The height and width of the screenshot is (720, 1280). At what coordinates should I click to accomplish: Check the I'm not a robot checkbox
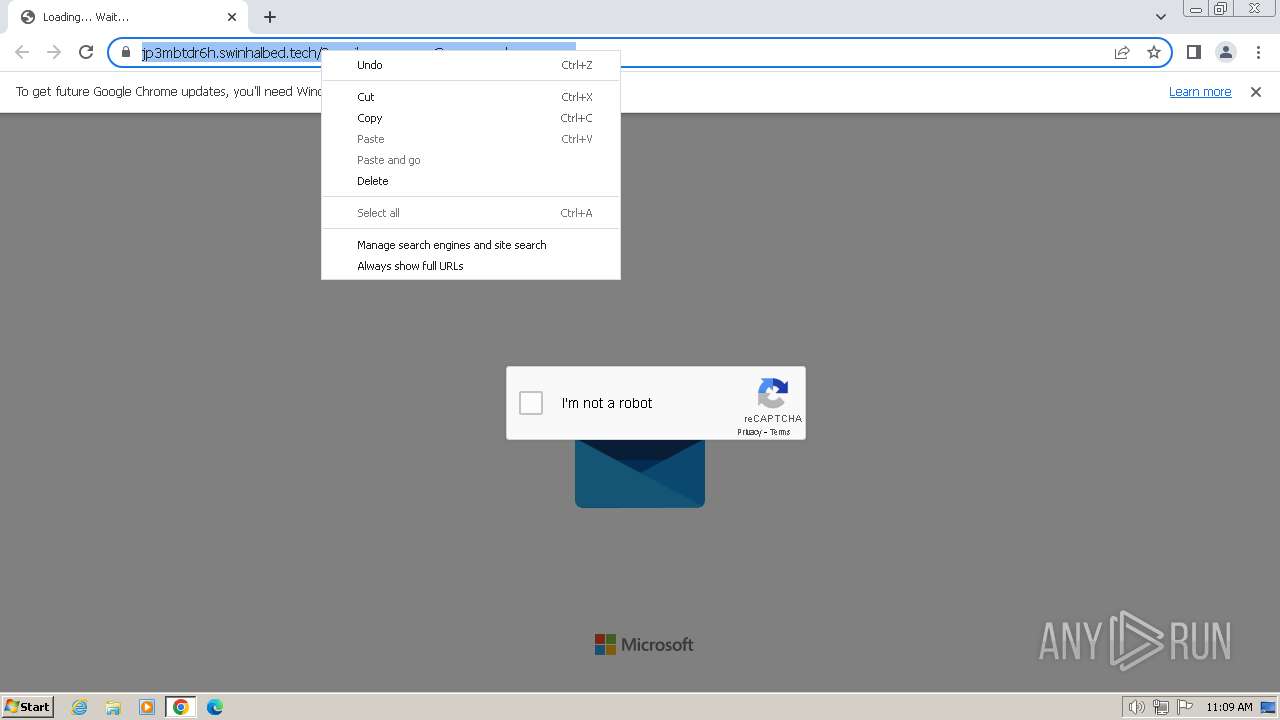coord(531,403)
